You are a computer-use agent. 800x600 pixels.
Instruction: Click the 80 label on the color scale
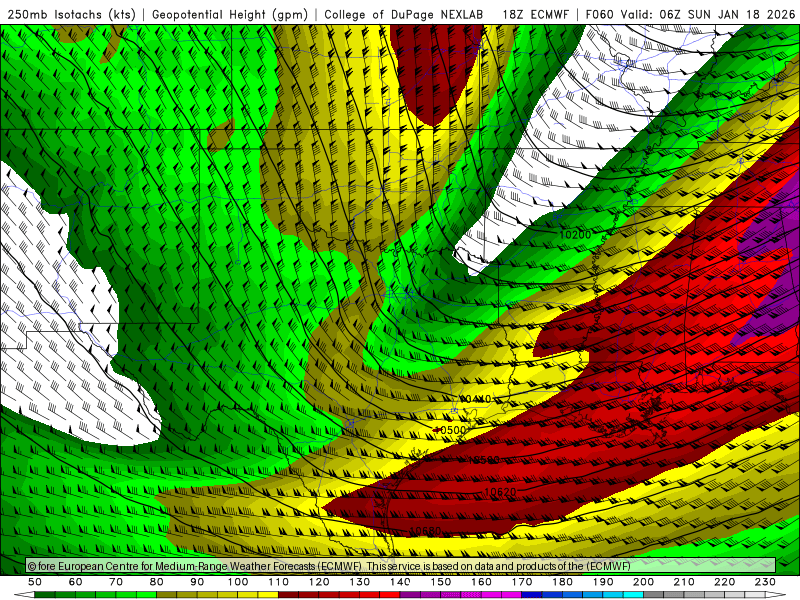pyautogui.click(x=157, y=582)
